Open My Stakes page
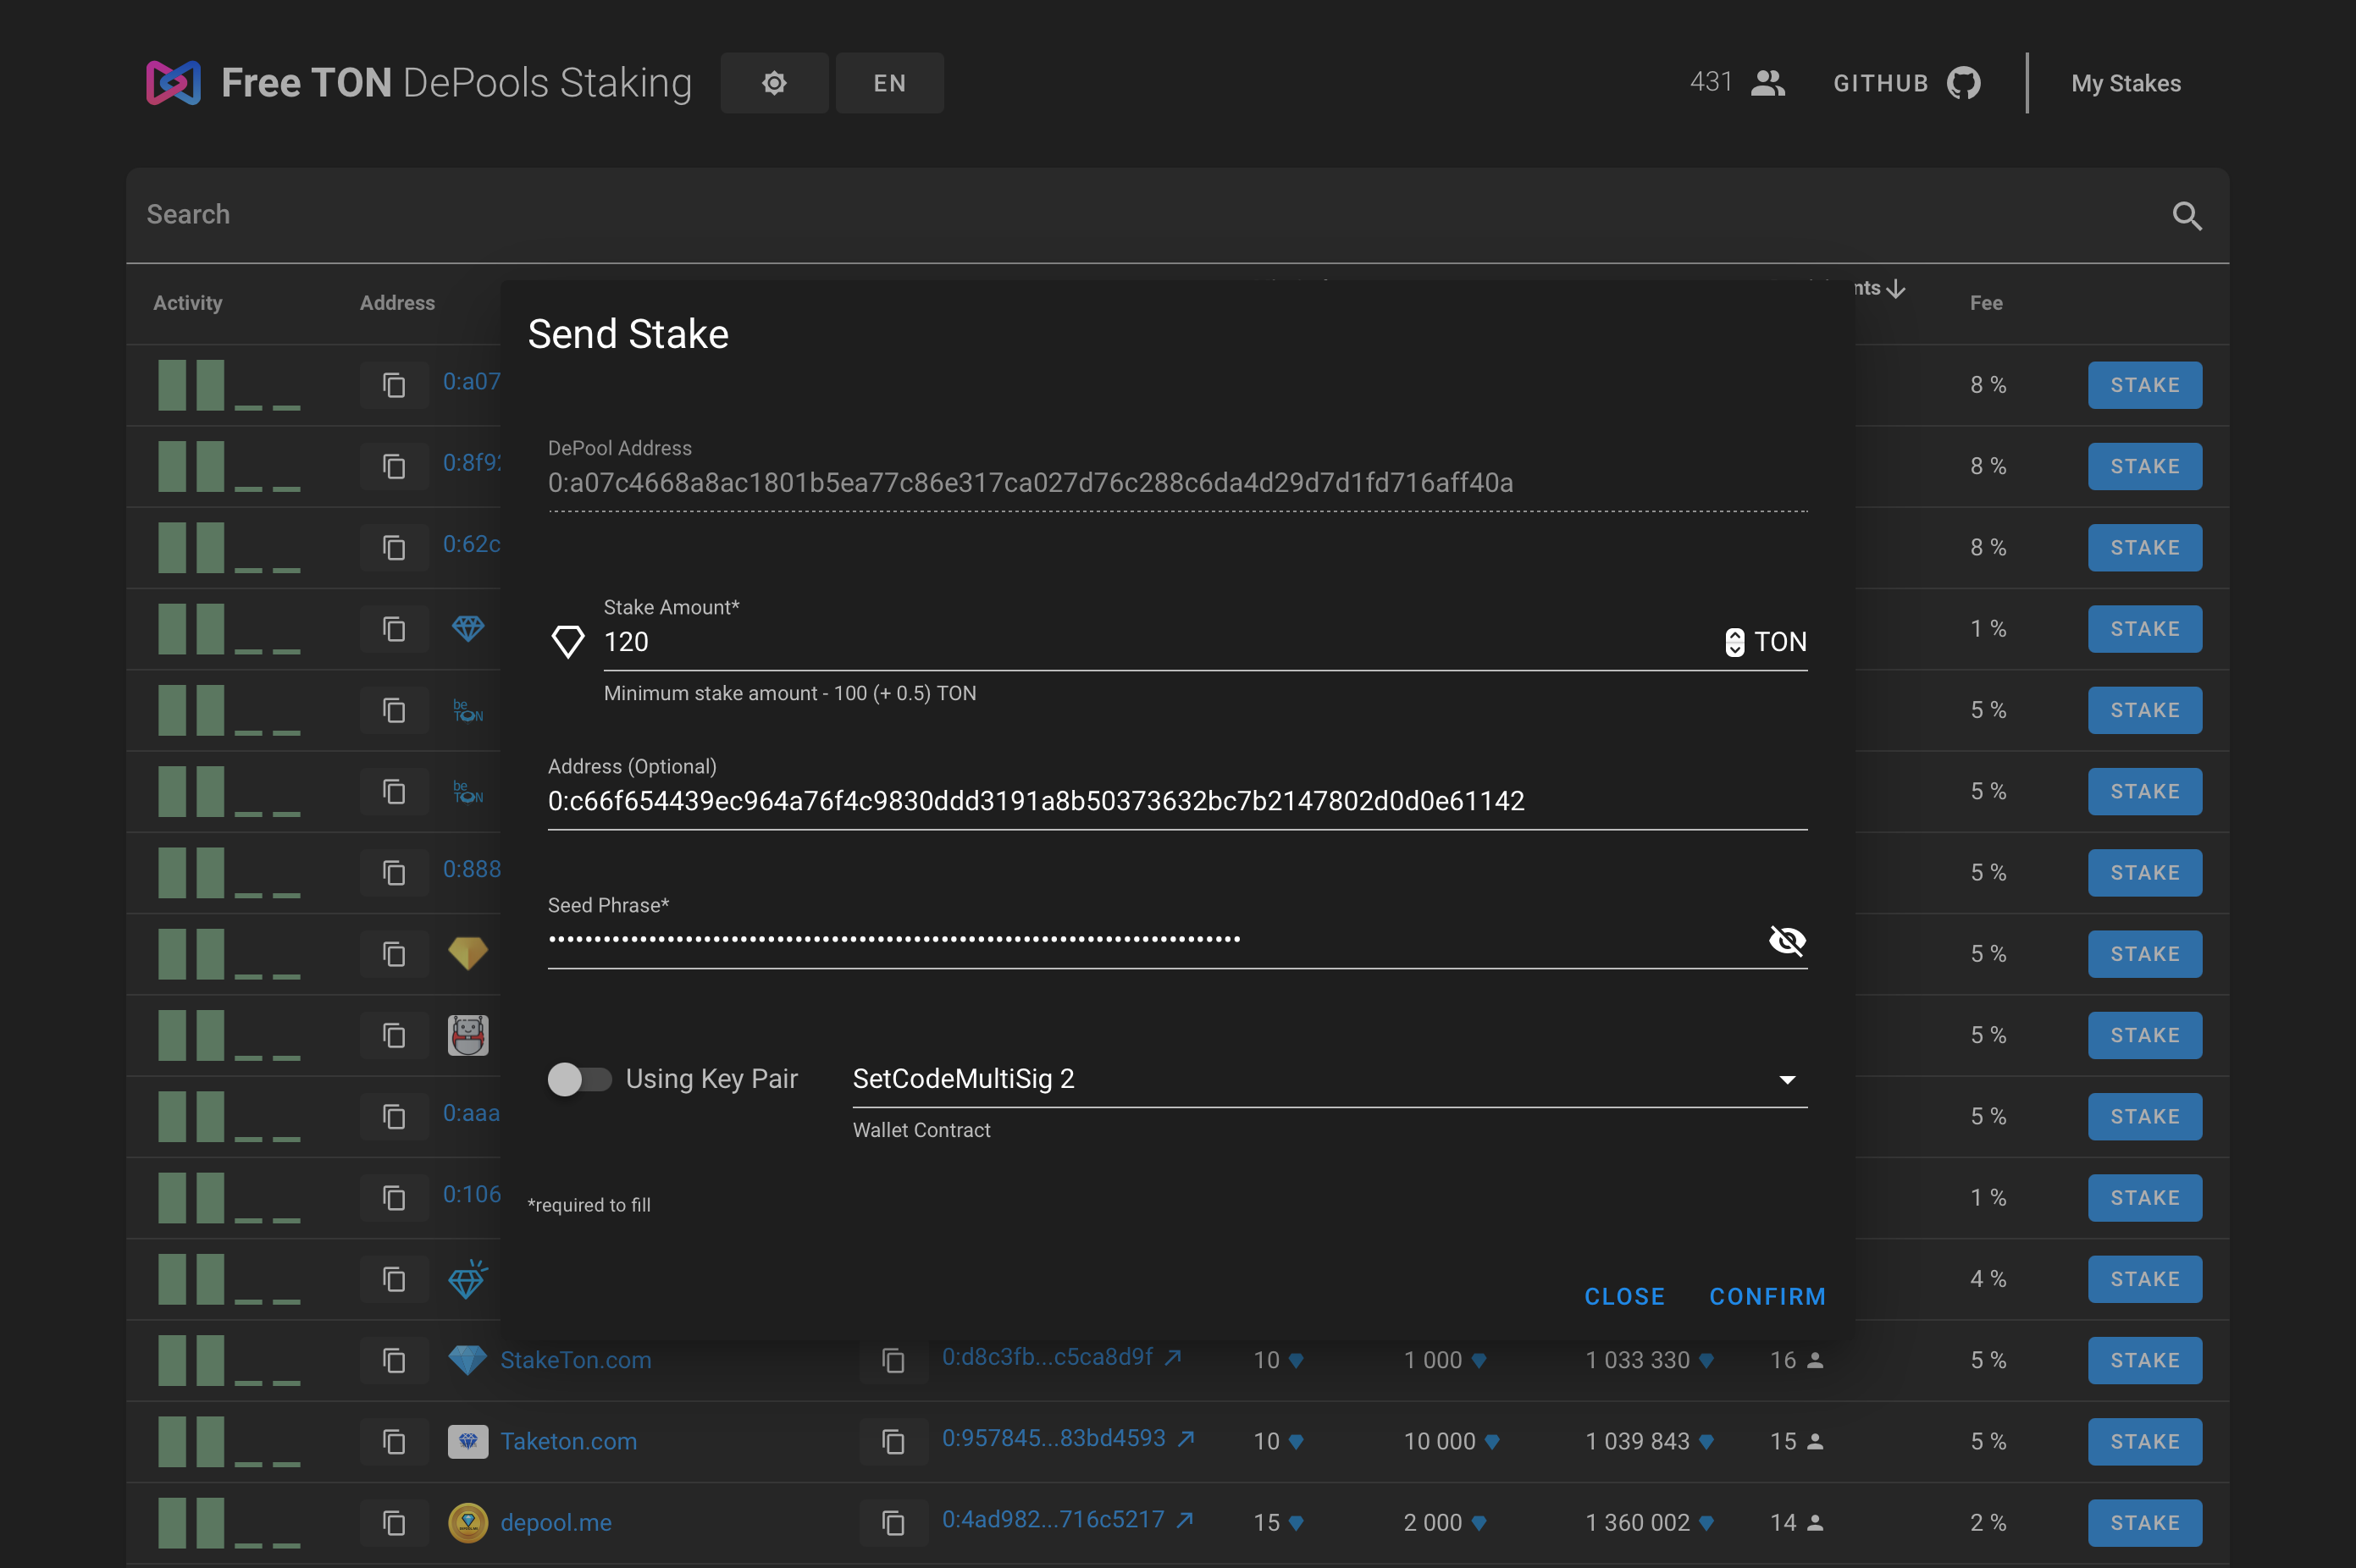This screenshot has width=2356, height=1568. click(x=2126, y=83)
